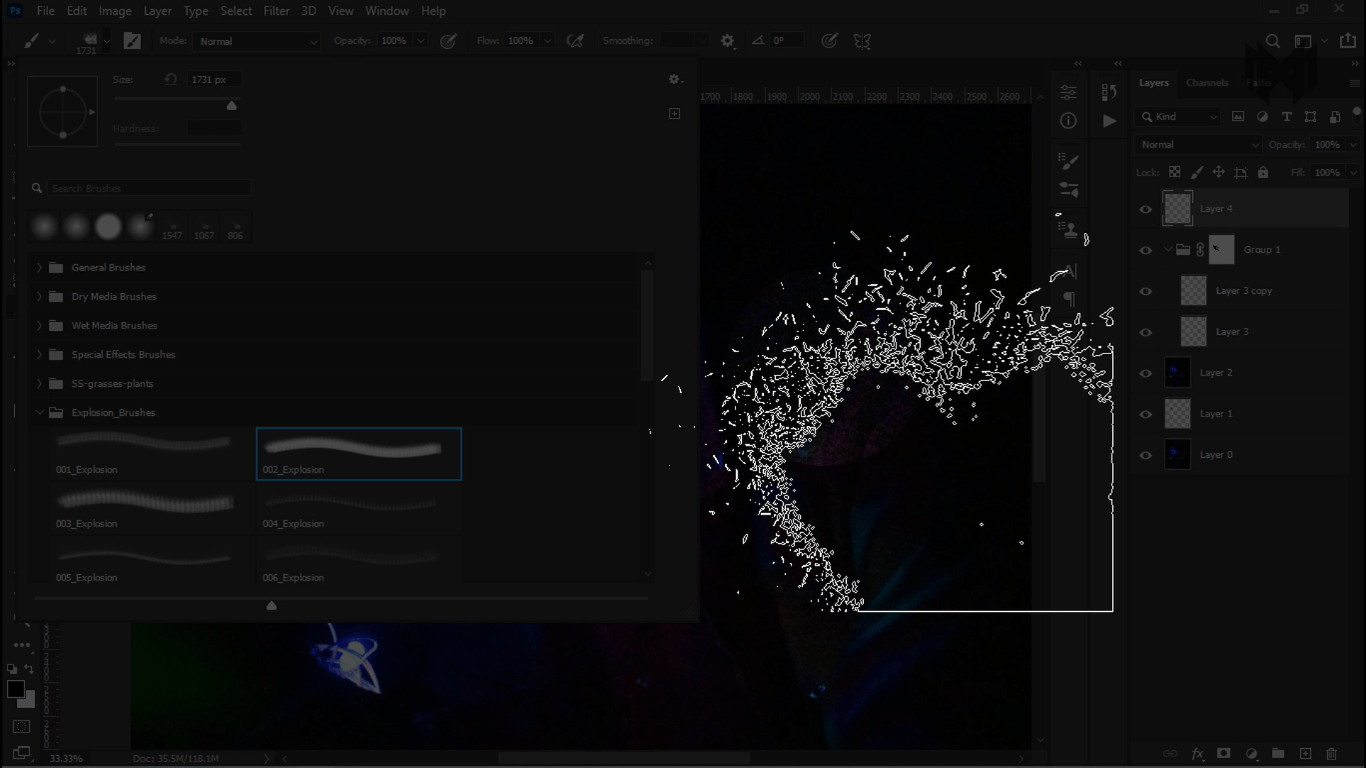Open layer blend mode Normal dropdown

tap(1198, 145)
